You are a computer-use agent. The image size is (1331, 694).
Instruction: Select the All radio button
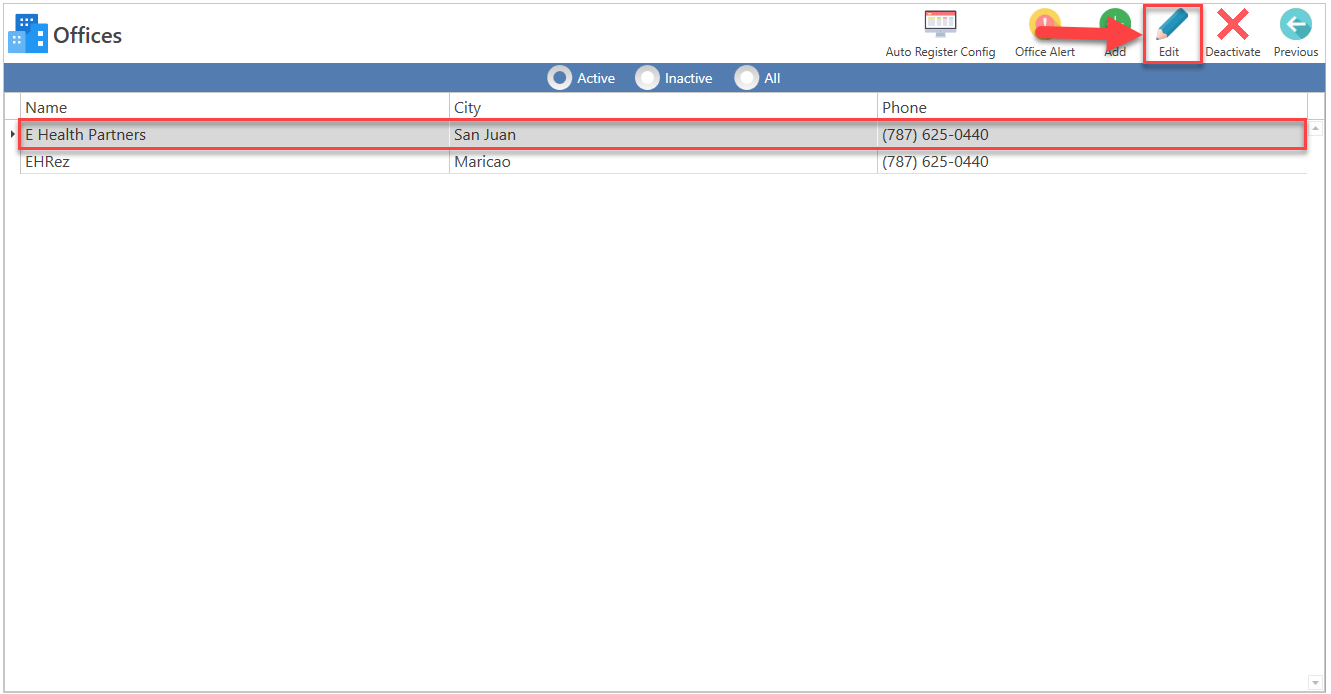tap(747, 78)
